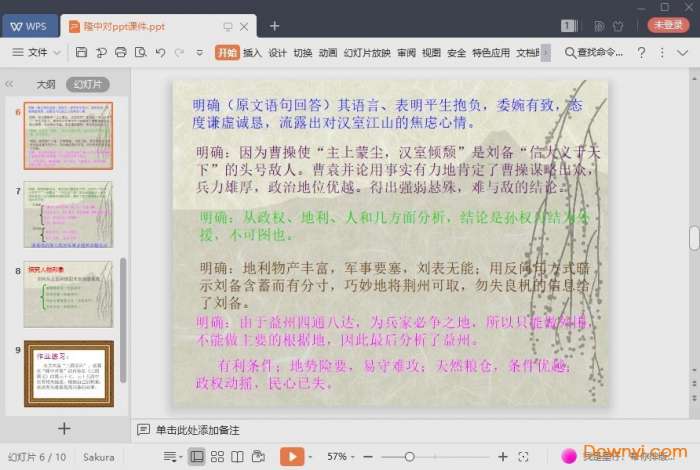The image size is (700, 470).
Task: Select the 审阅 ribbon tab
Action: pos(406,53)
